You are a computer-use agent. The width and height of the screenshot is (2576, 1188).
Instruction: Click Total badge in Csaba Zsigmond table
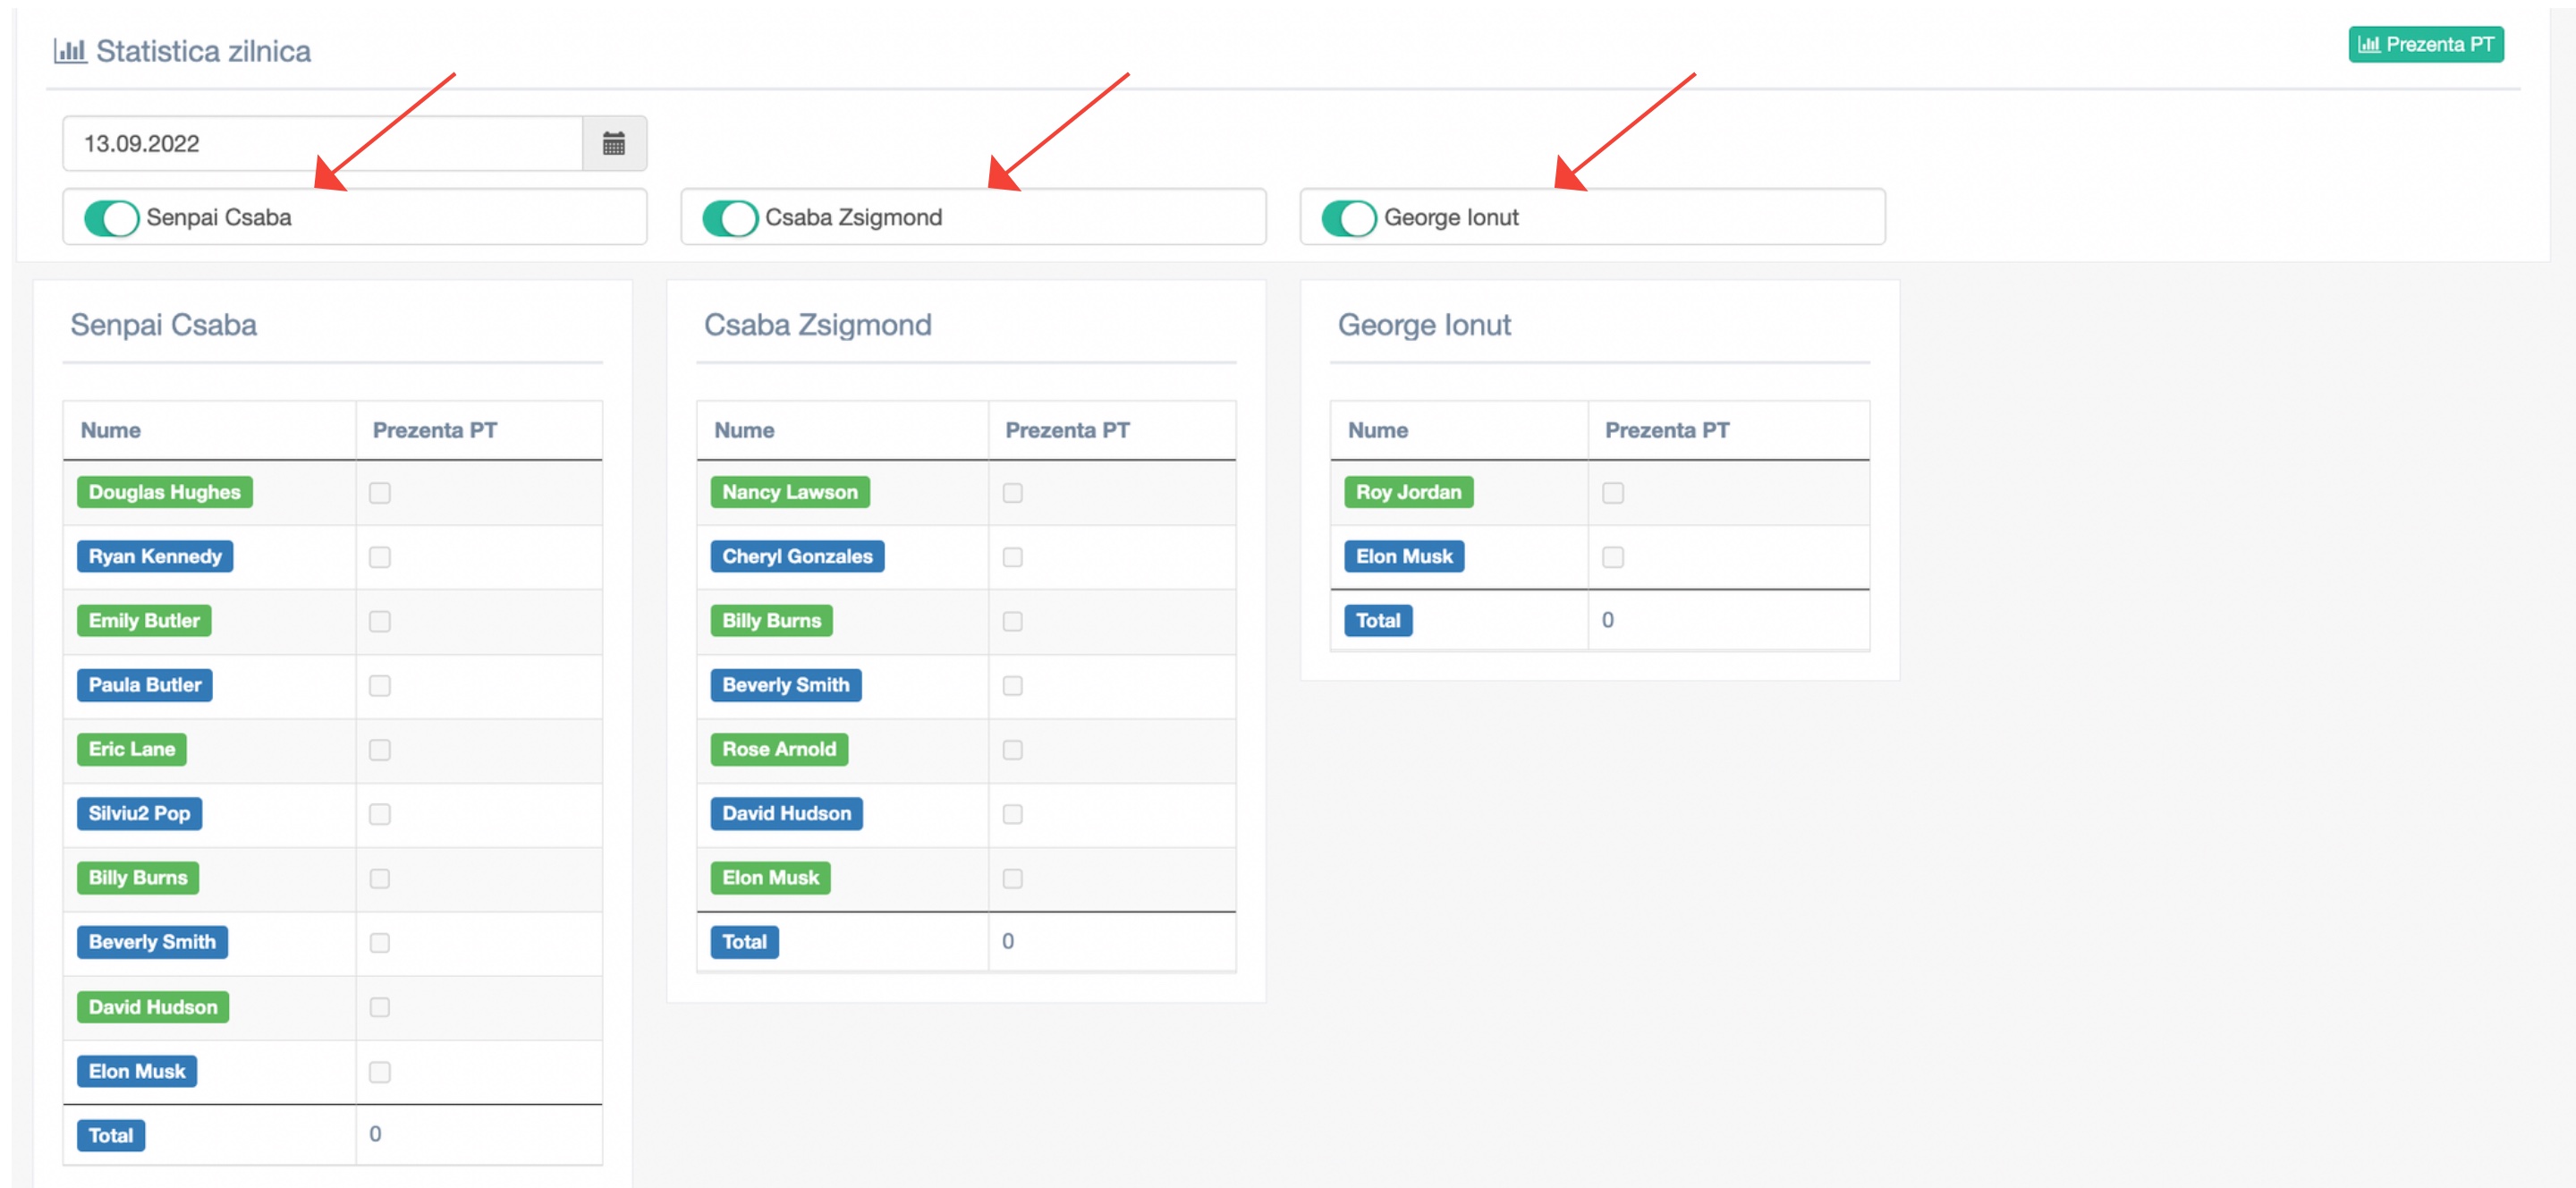click(x=744, y=942)
